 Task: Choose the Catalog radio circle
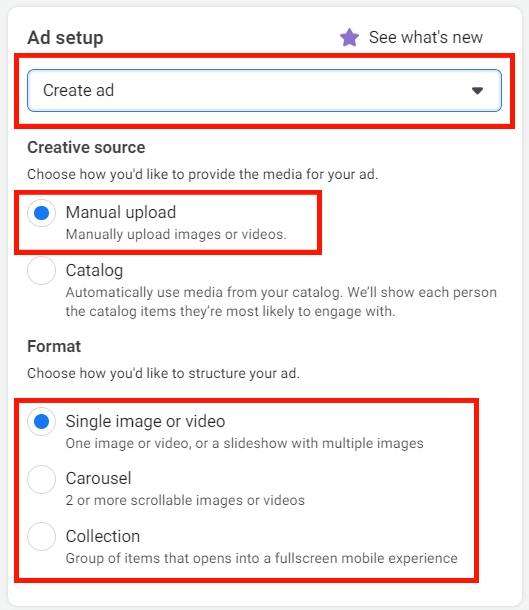(x=41, y=270)
